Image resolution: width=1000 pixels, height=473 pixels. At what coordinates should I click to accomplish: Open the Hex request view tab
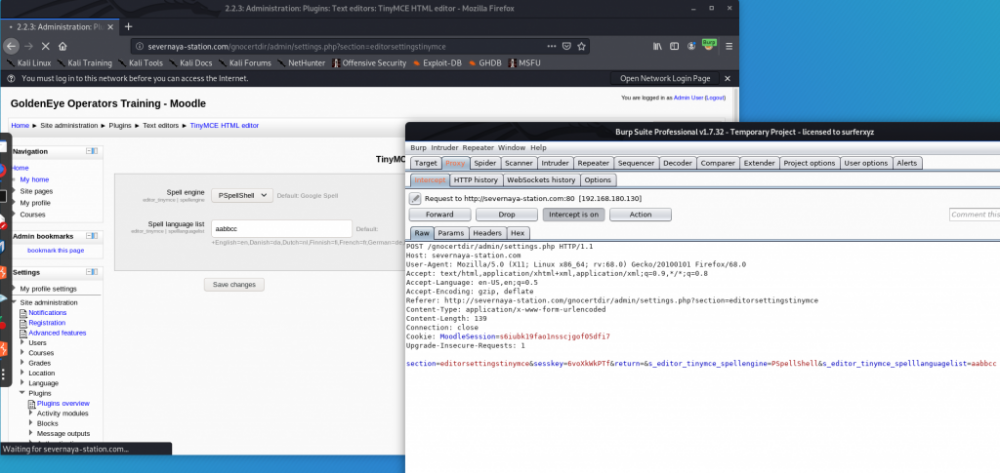(518, 233)
